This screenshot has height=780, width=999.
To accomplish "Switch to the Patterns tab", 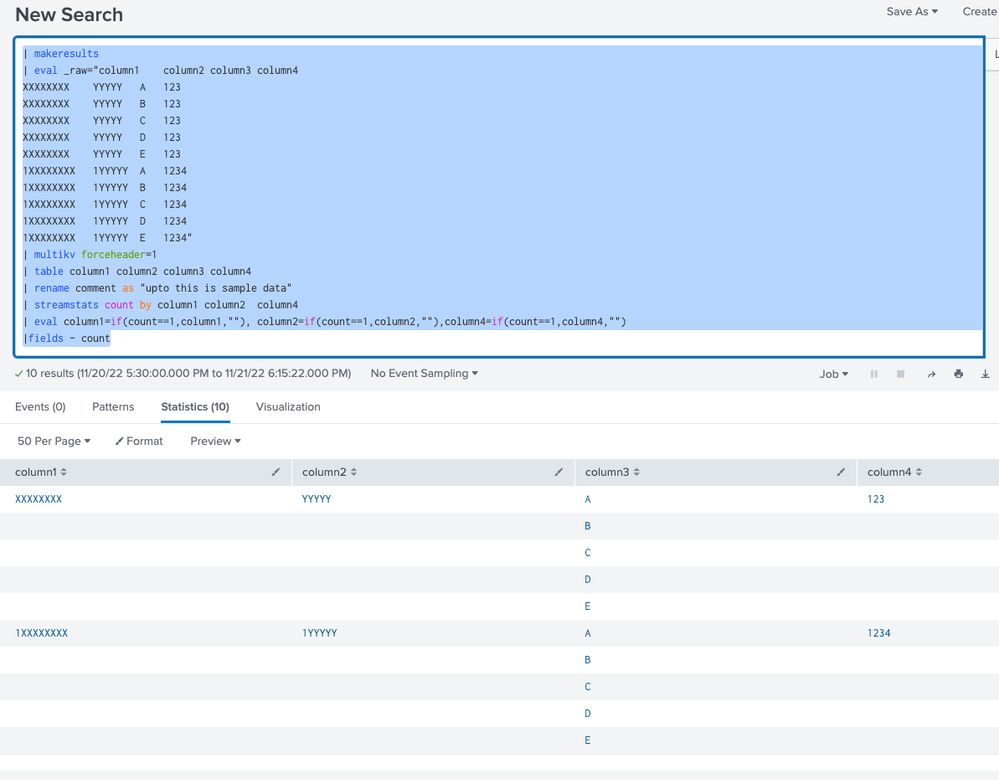I will point(113,407).
